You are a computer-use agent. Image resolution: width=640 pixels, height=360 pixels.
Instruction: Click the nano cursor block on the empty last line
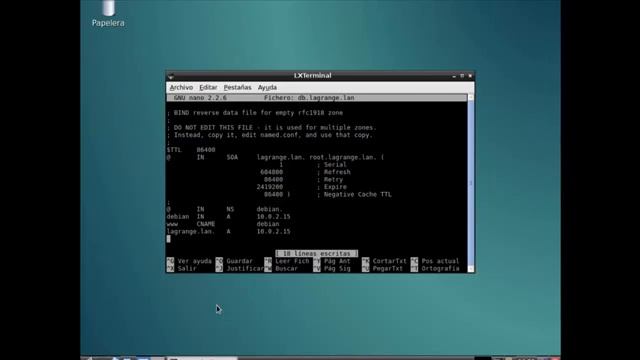[169, 239]
